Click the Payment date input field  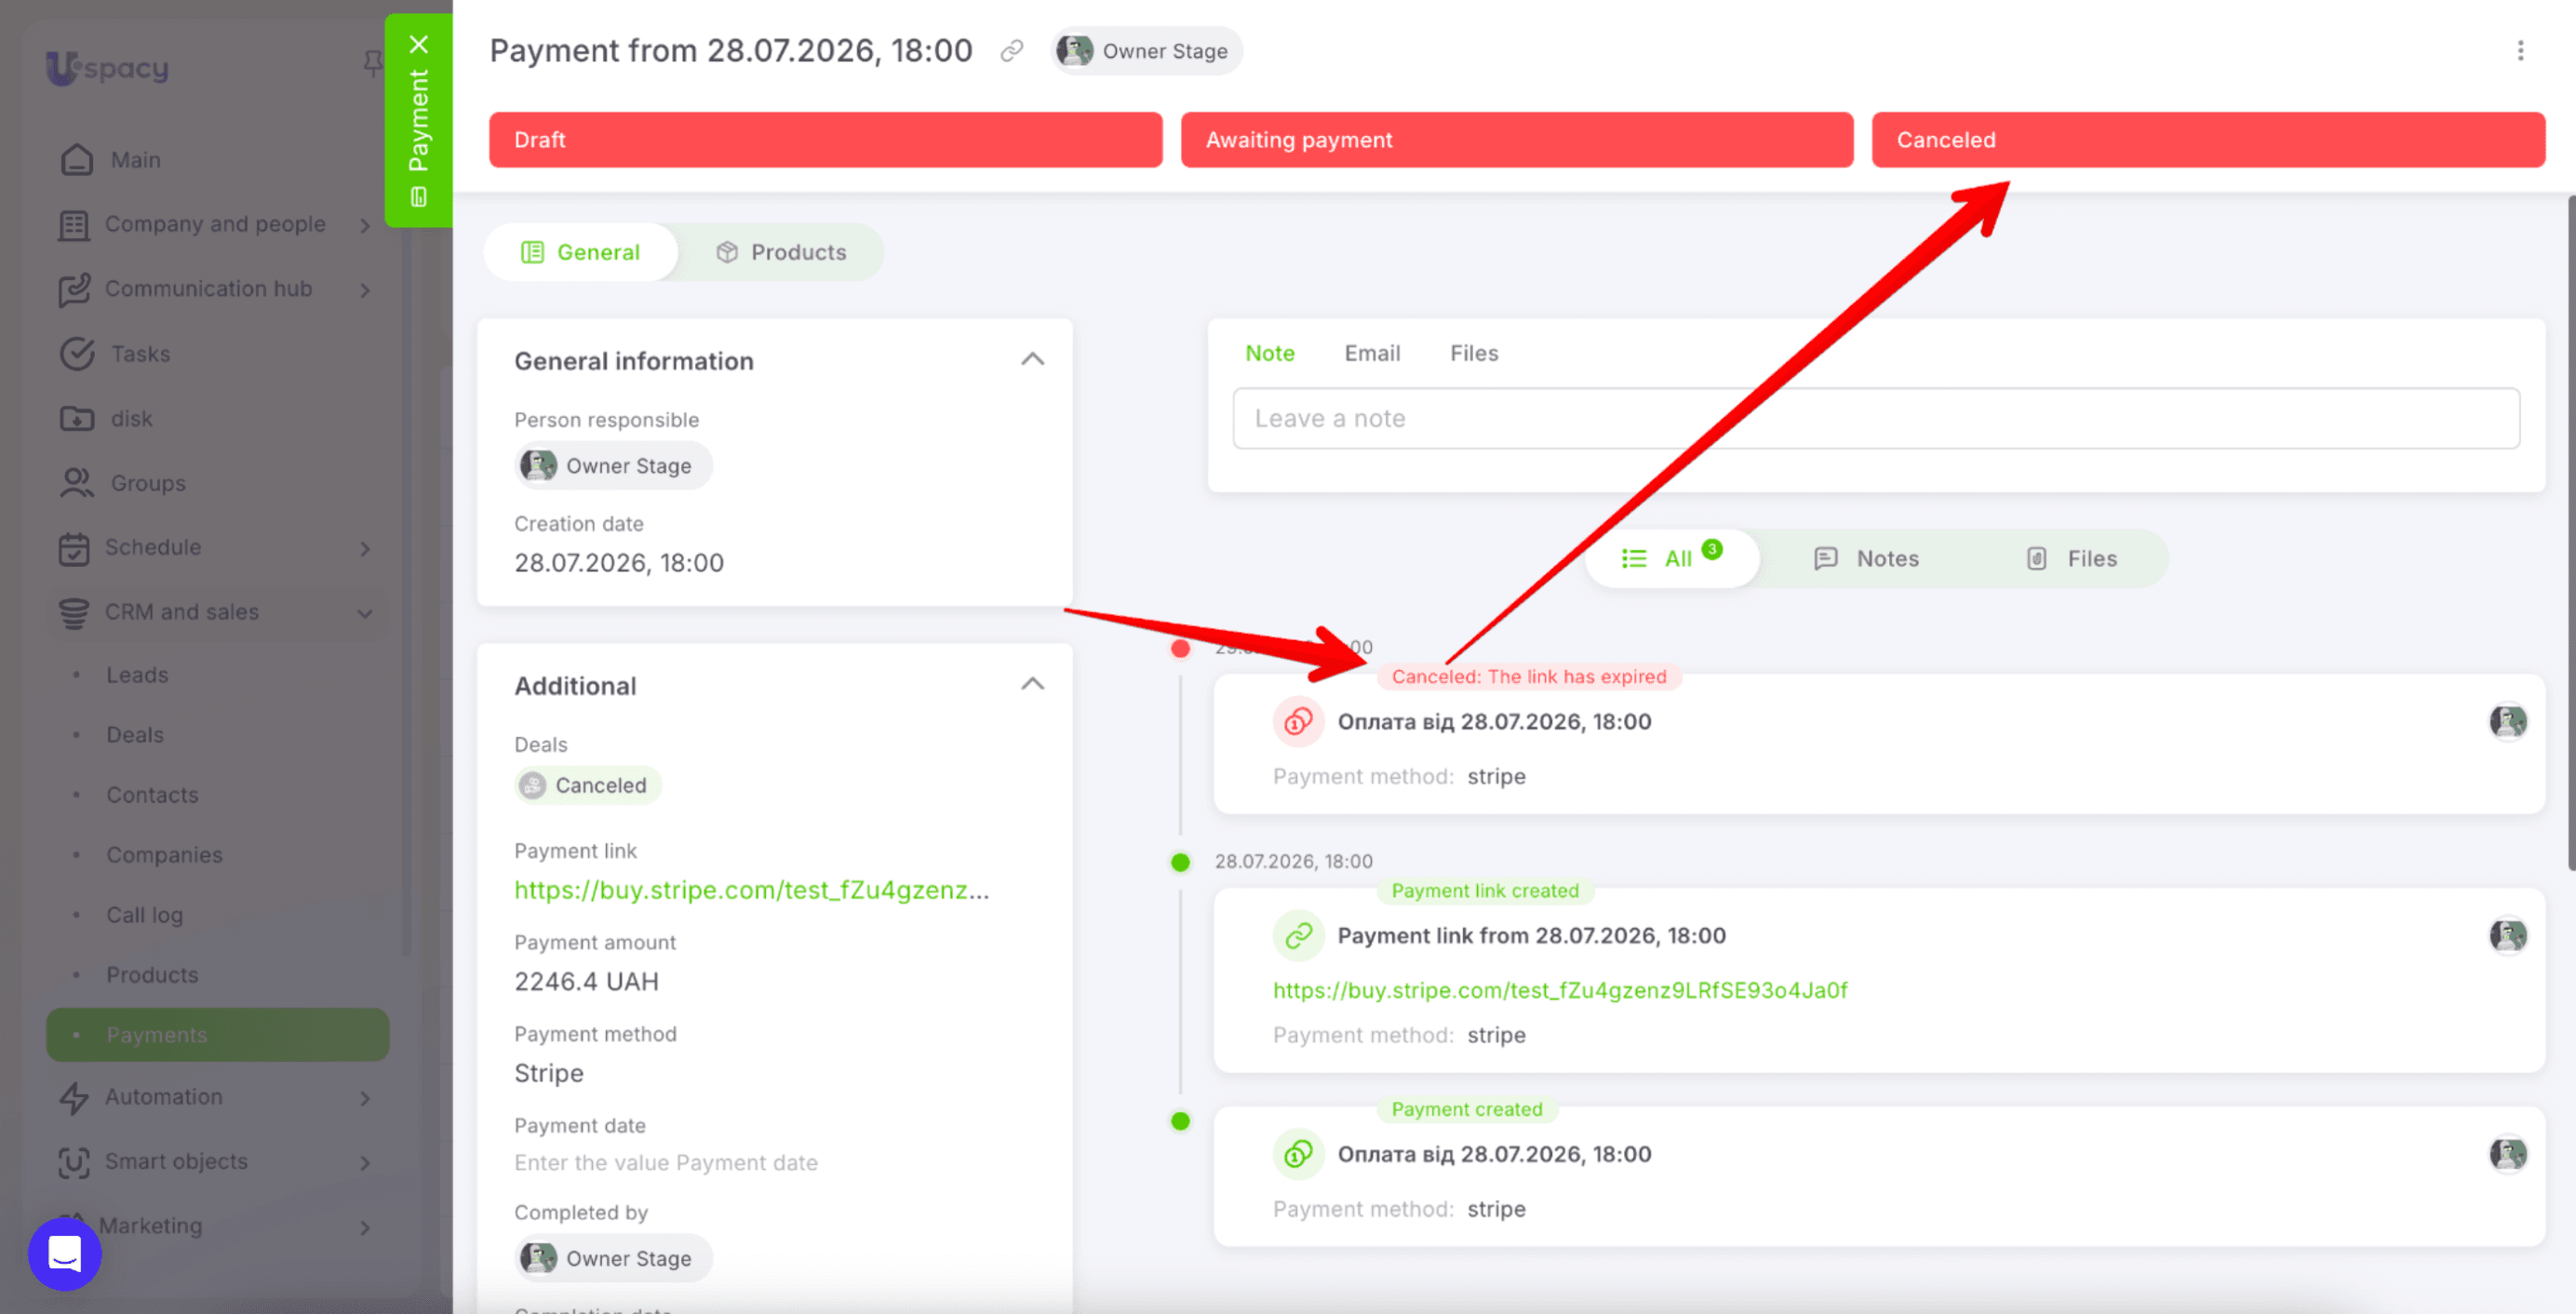tap(666, 1163)
